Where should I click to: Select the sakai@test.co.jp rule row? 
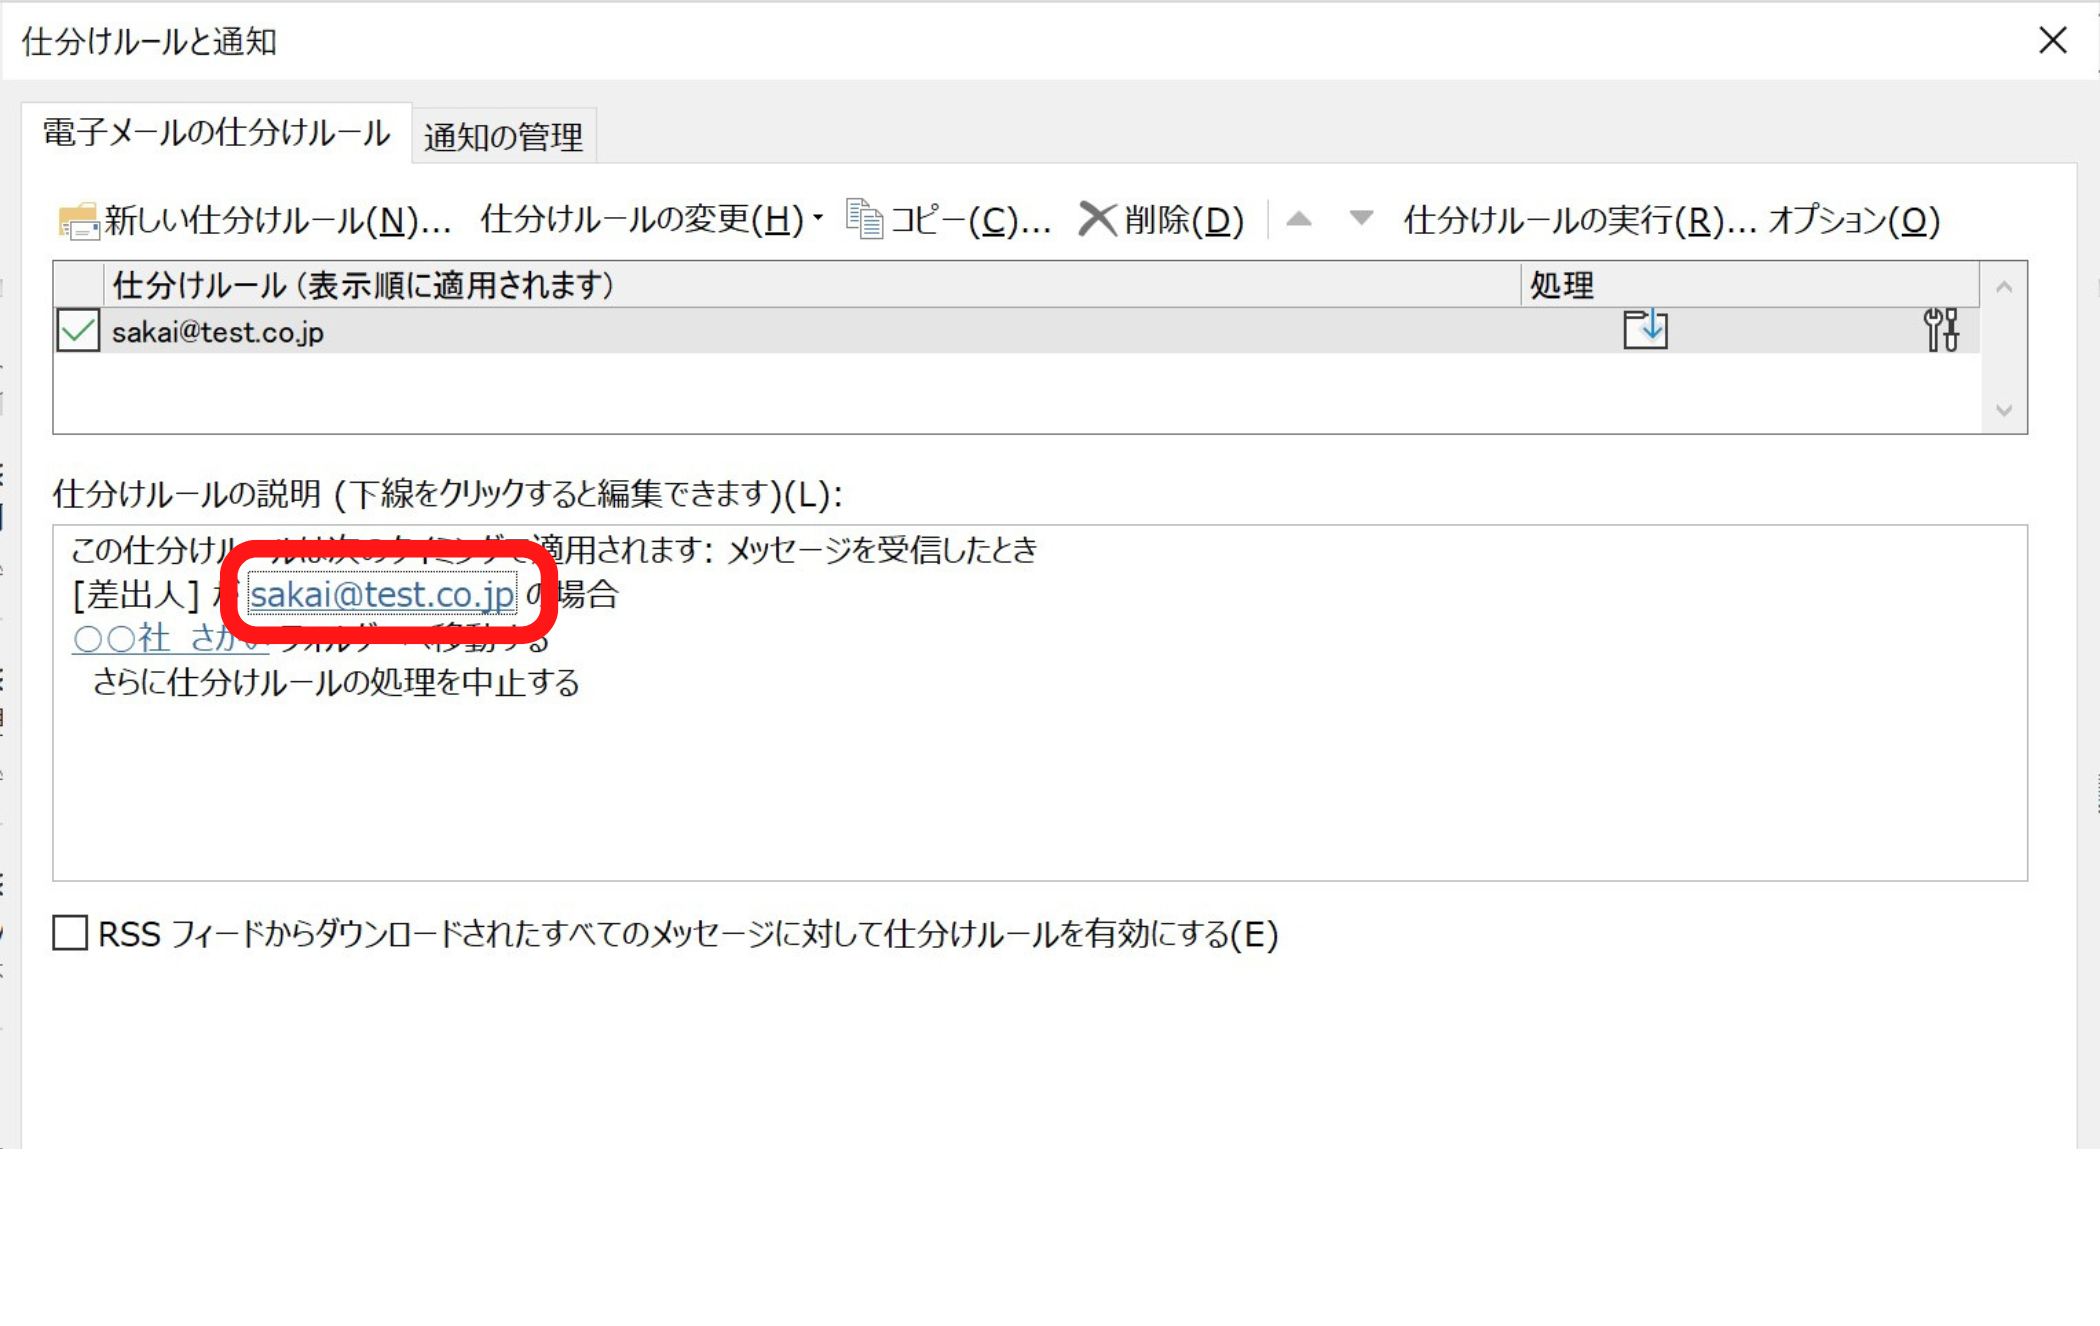1016,331
